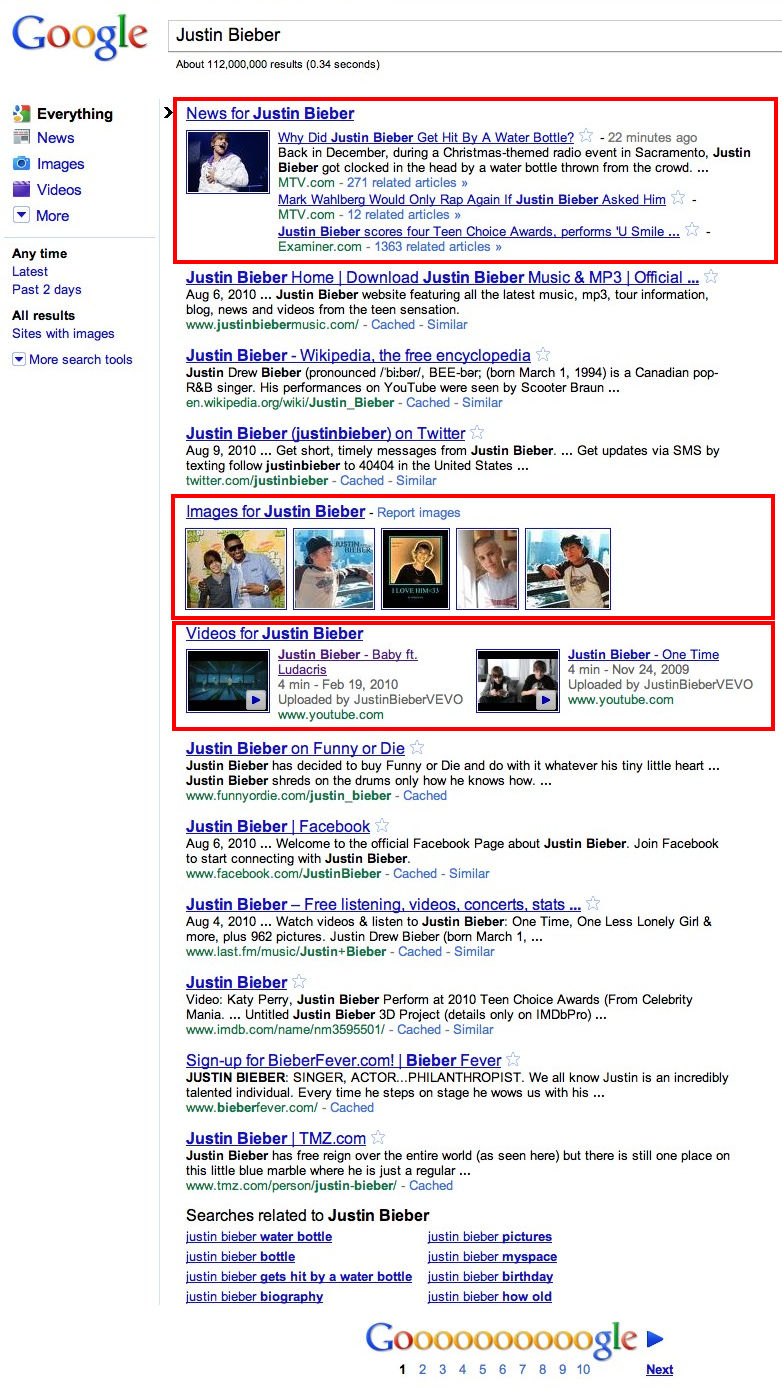This screenshot has height=1393, width=782.
Task: Open Cached link for Facebook result
Action: (415, 873)
